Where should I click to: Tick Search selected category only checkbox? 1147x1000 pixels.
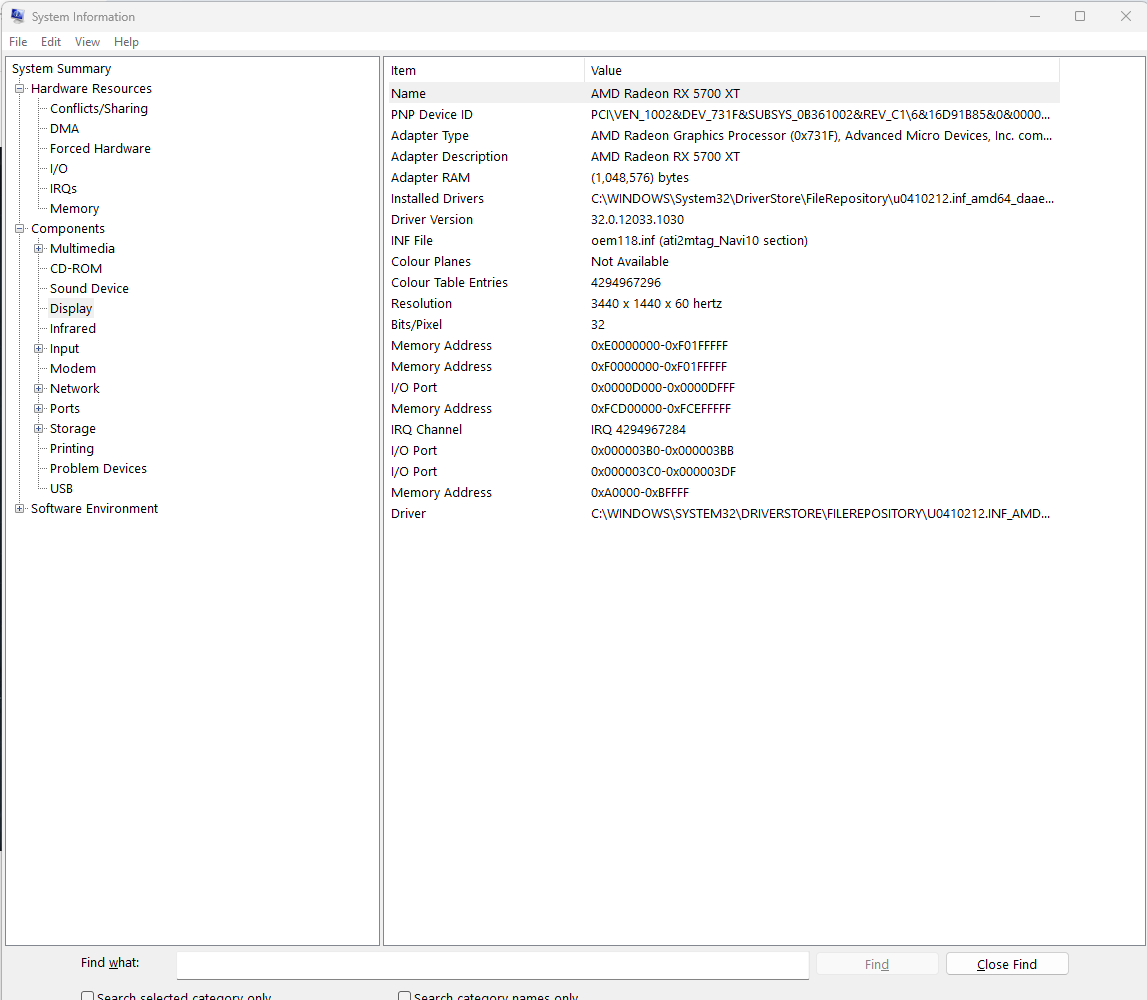pos(88,996)
